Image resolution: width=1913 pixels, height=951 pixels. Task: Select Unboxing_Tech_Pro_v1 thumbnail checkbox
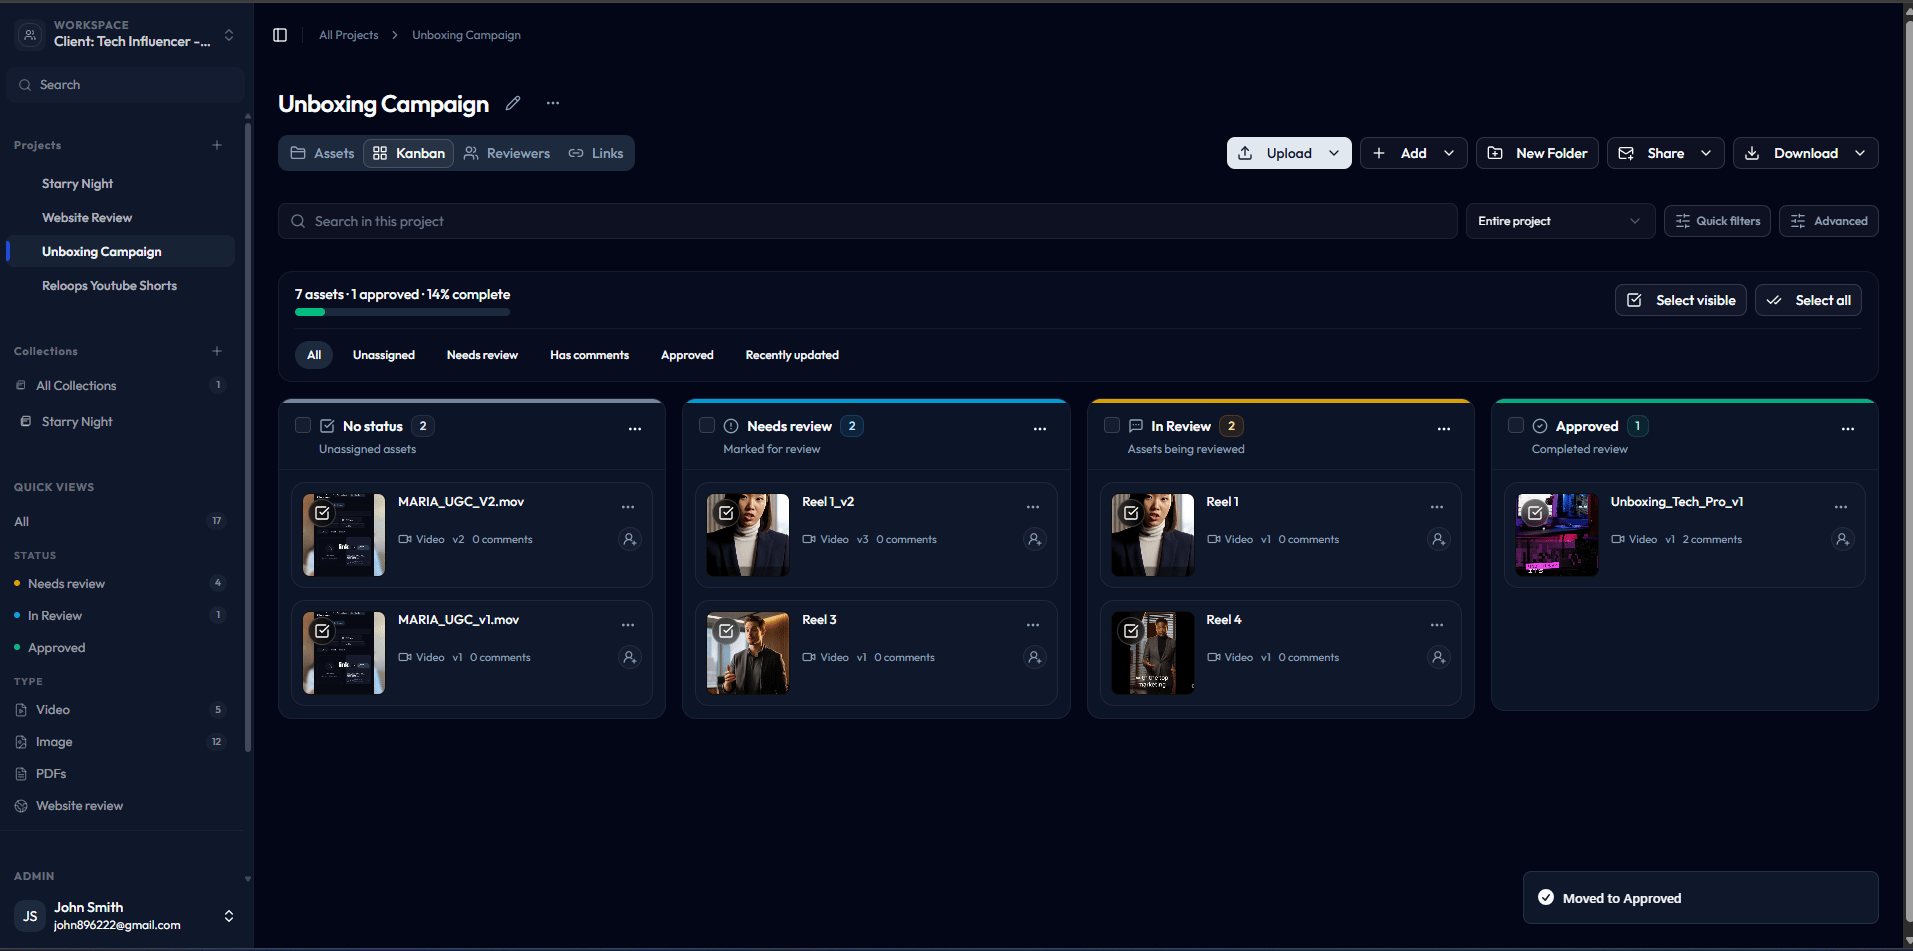[x=1535, y=513]
